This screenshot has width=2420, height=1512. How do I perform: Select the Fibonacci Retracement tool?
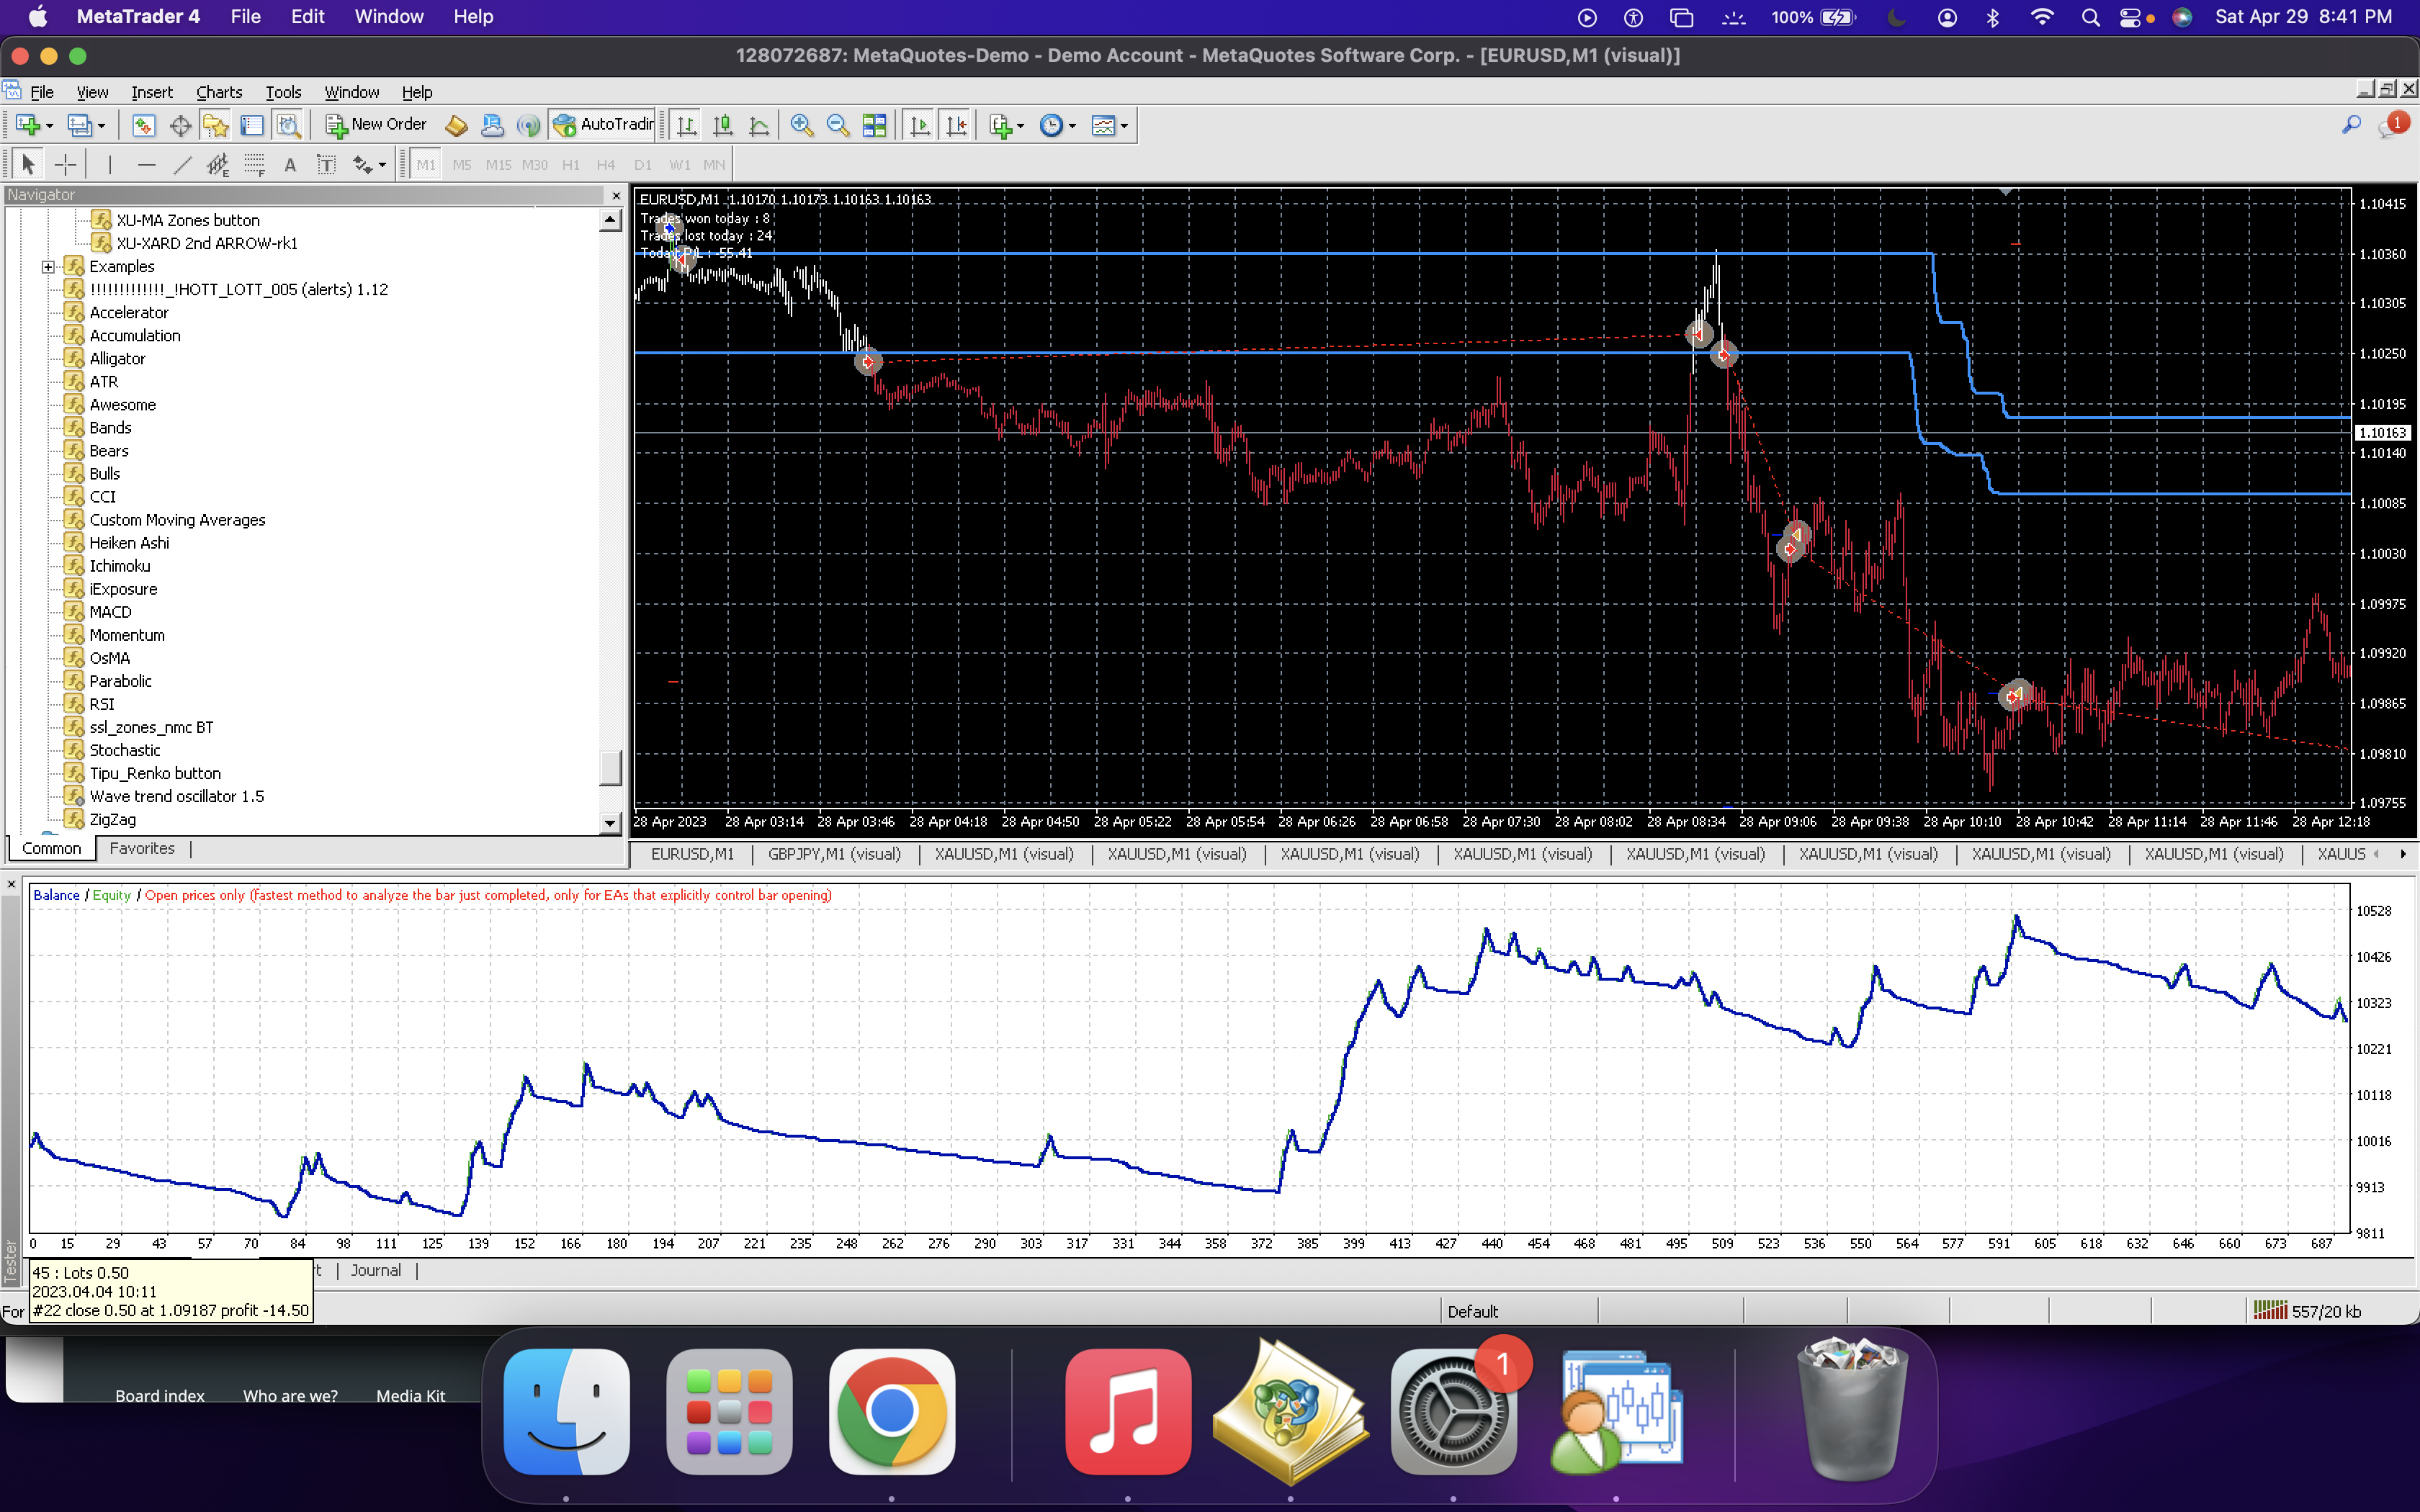pyautogui.click(x=255, y=165)
